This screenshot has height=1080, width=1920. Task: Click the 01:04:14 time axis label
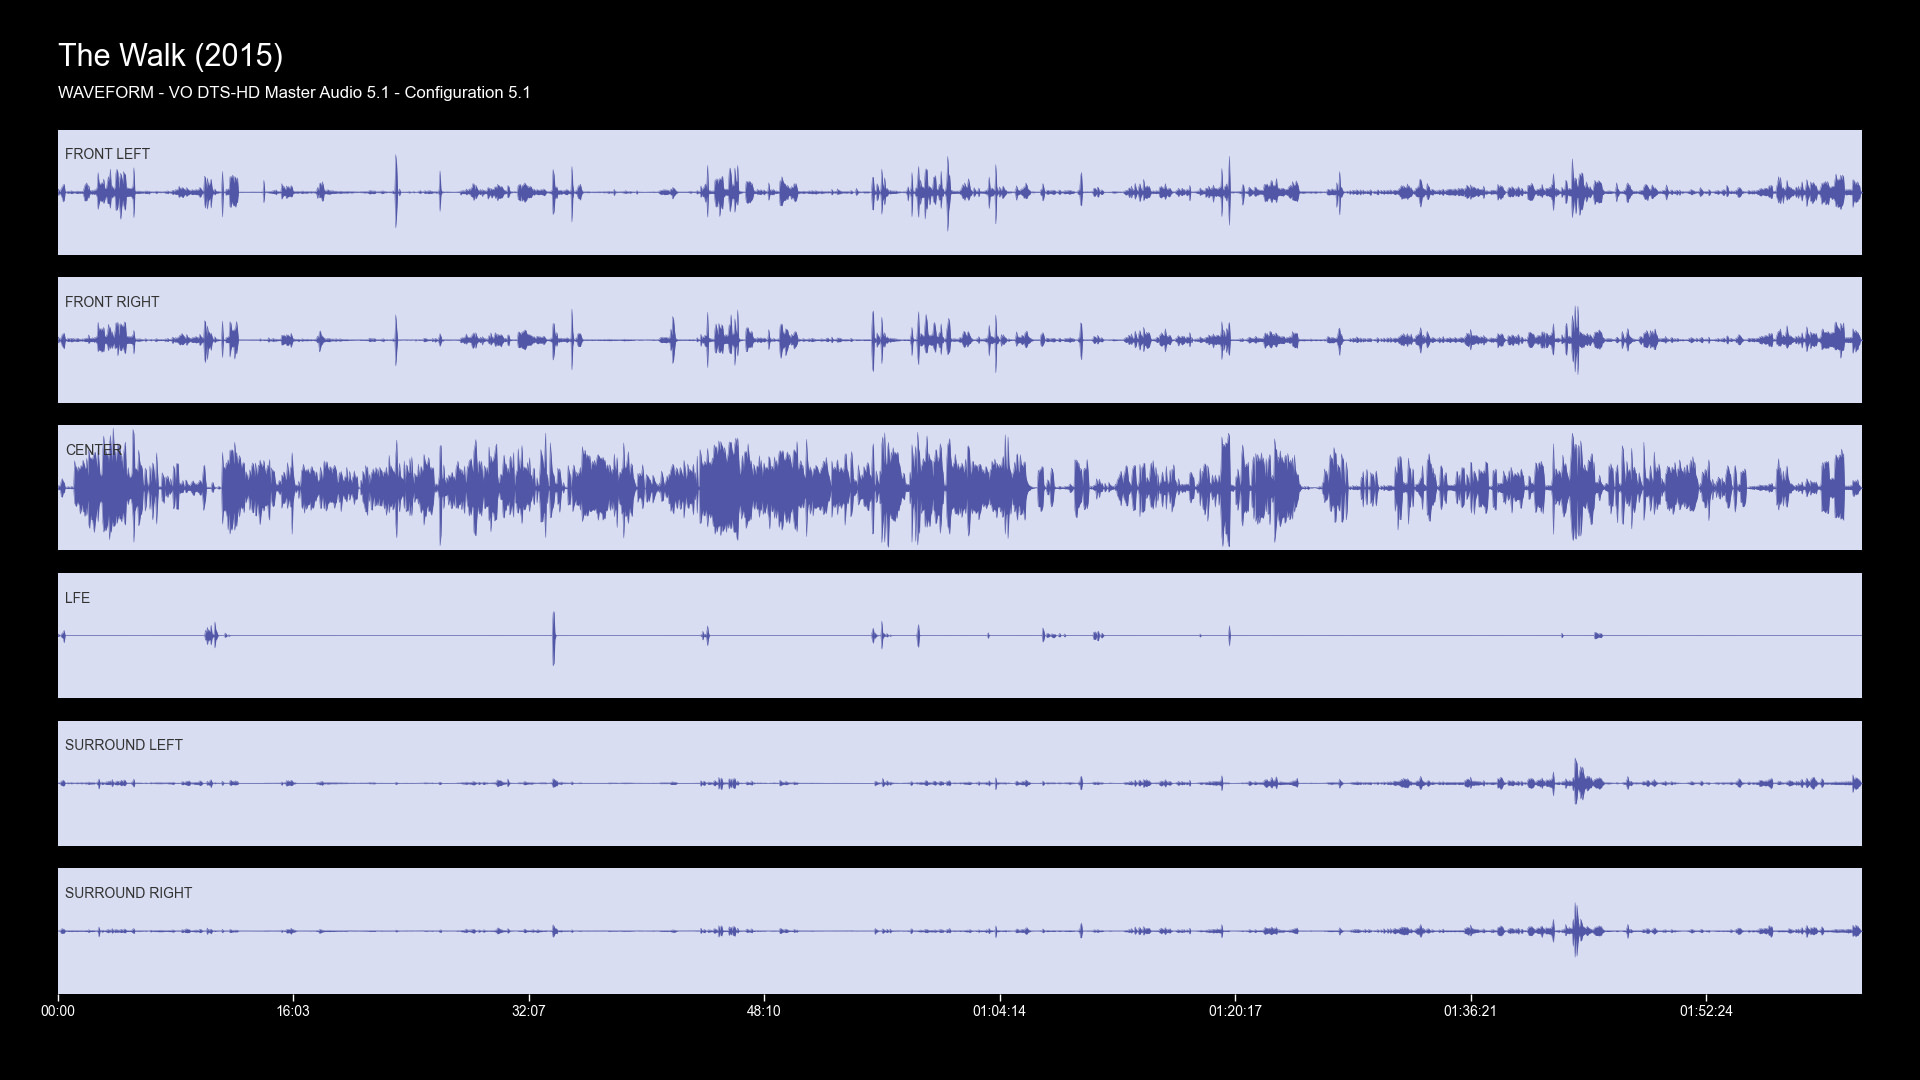1000,1011
